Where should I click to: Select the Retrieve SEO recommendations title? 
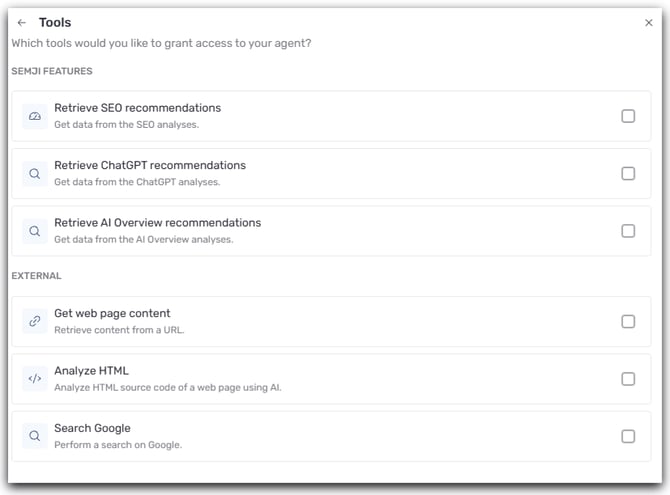click(x=137, y=108)
